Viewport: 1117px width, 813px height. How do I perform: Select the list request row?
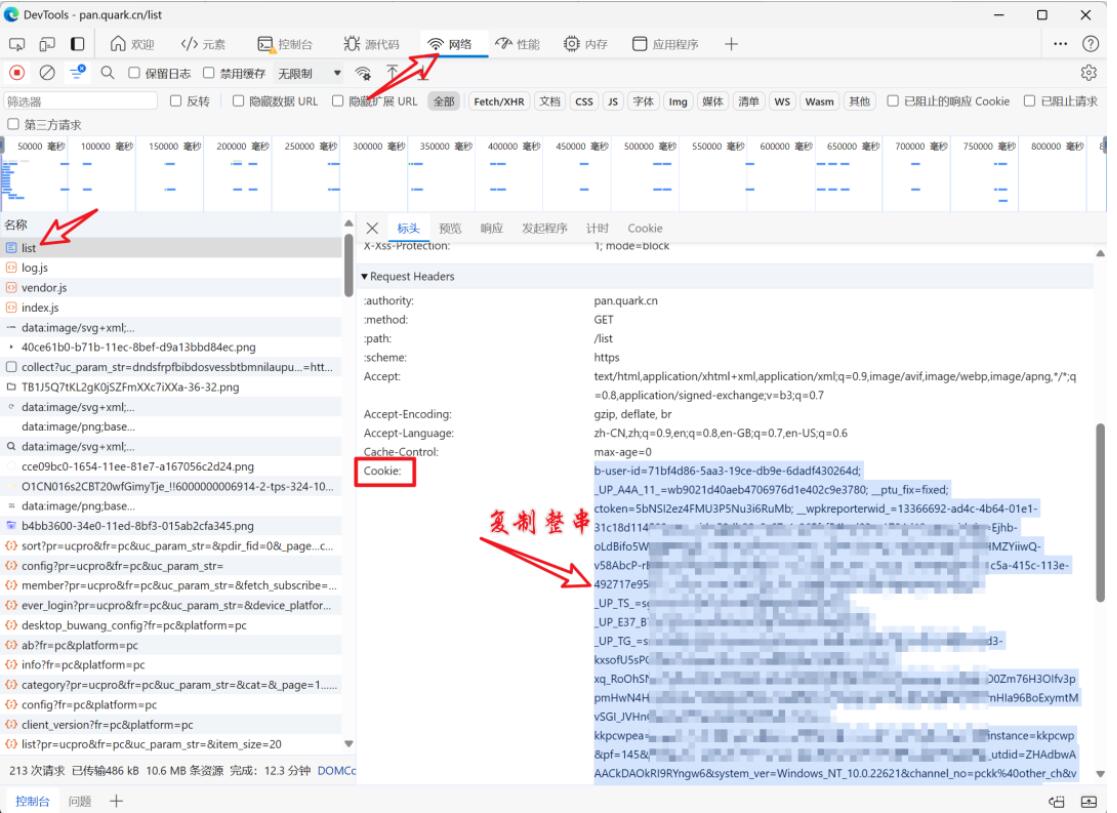coord(172,248)
